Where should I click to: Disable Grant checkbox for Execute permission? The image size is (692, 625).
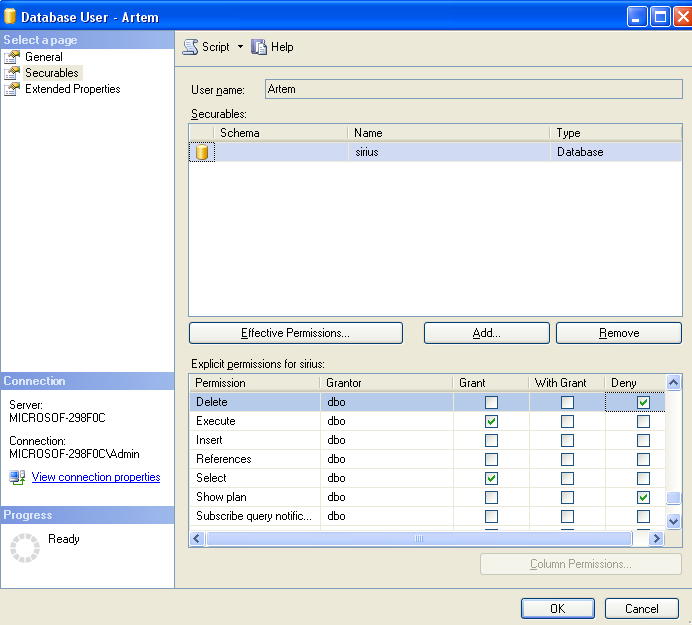coord(491,421)
